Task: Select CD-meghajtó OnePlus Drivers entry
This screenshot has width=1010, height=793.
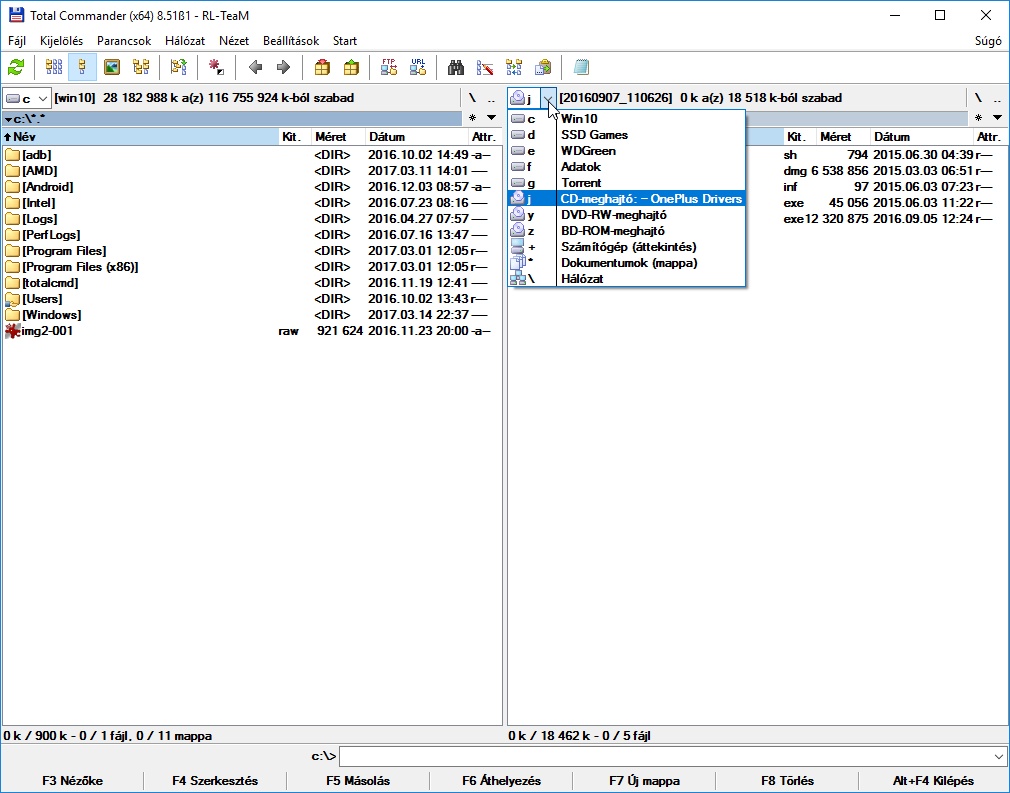Action: 627,199
